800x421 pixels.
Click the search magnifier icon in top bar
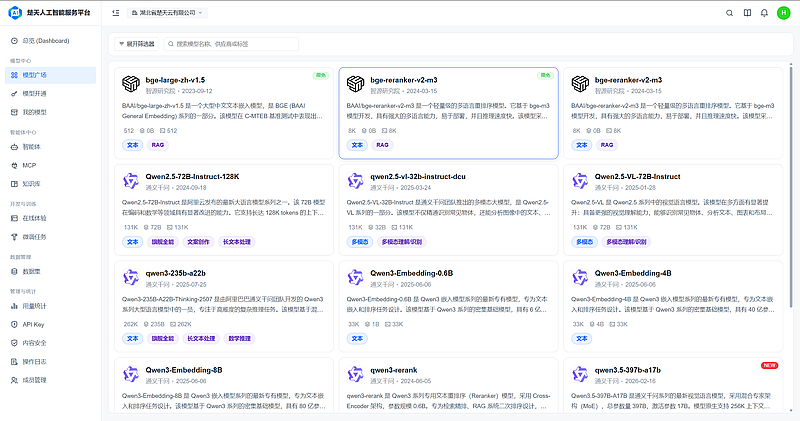tap(730, 13)
